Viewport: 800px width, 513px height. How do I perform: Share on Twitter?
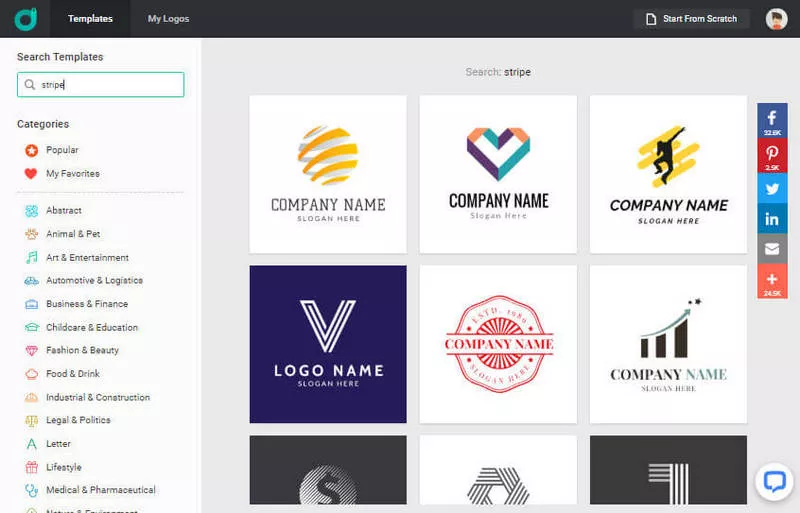point(772,188)
